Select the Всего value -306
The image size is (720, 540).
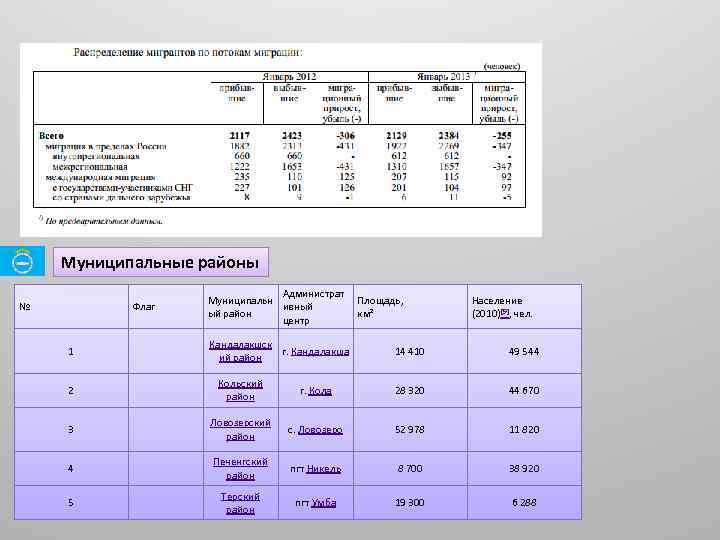[345, 136]
